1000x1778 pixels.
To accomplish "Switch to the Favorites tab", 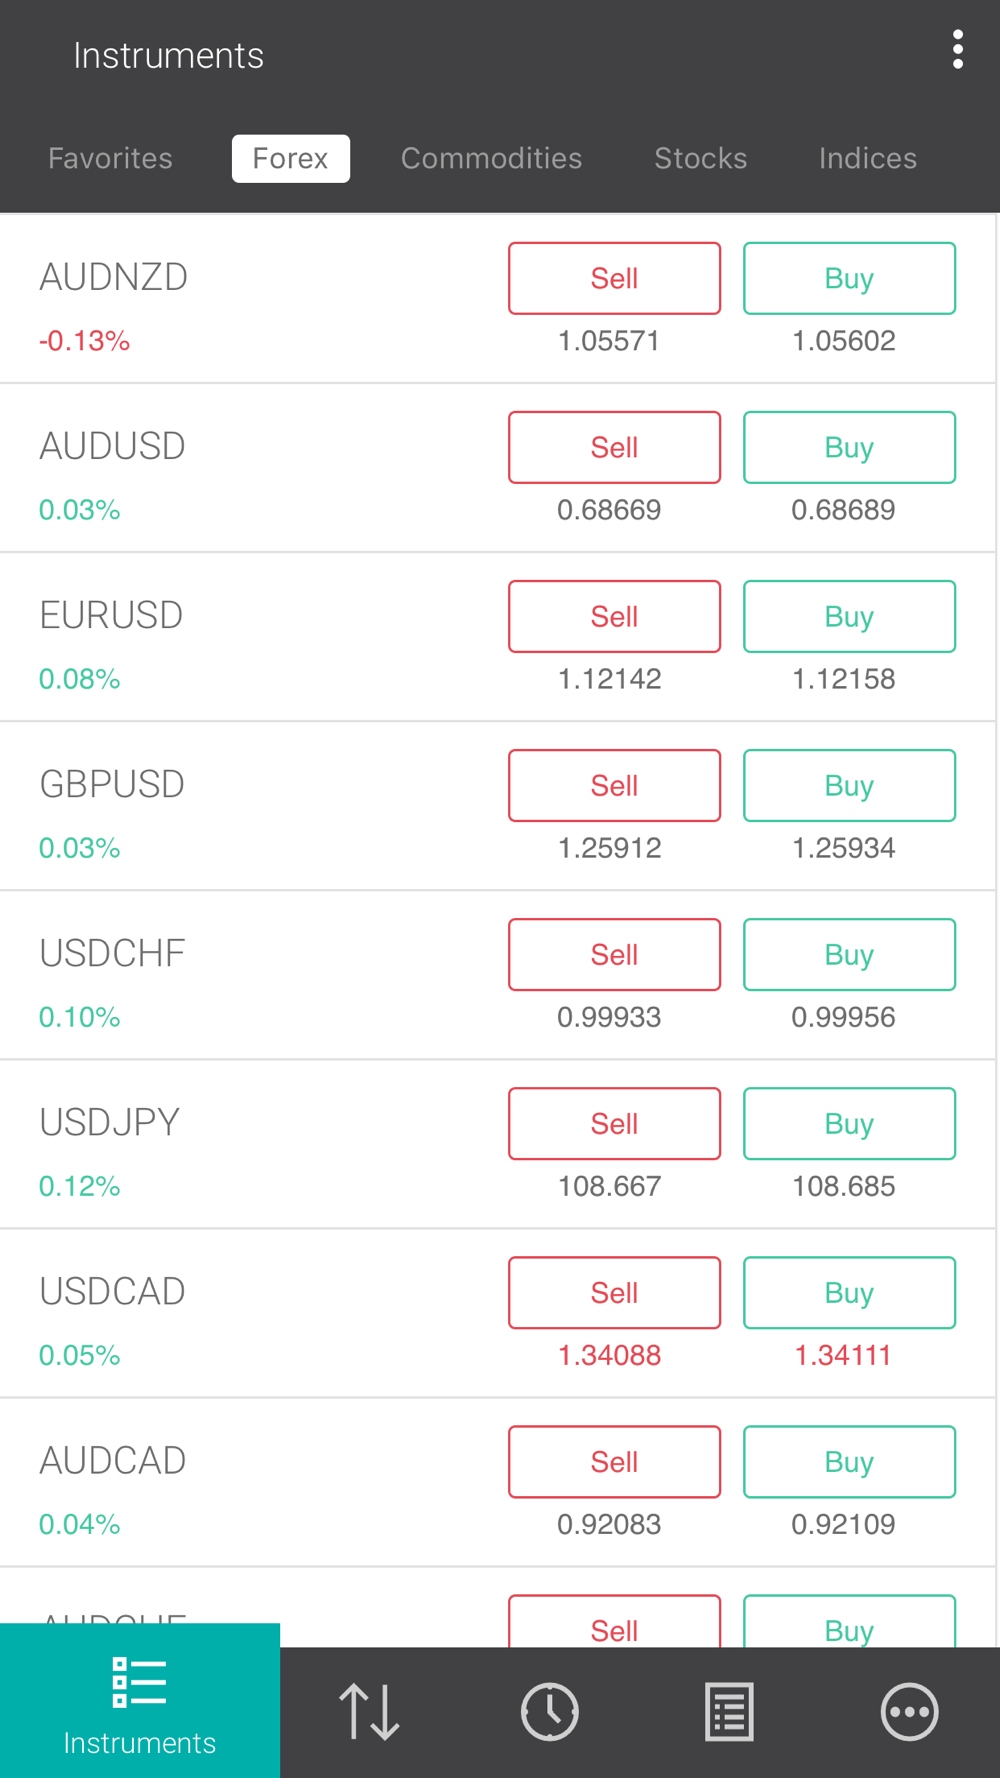I will point(110,158).
